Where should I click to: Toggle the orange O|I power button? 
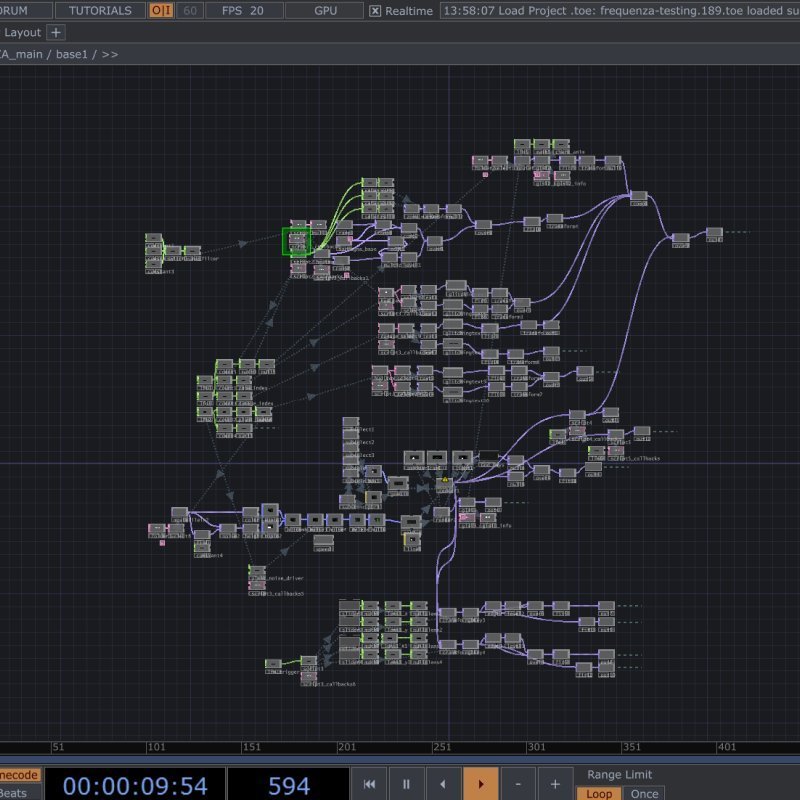(161, 10)
